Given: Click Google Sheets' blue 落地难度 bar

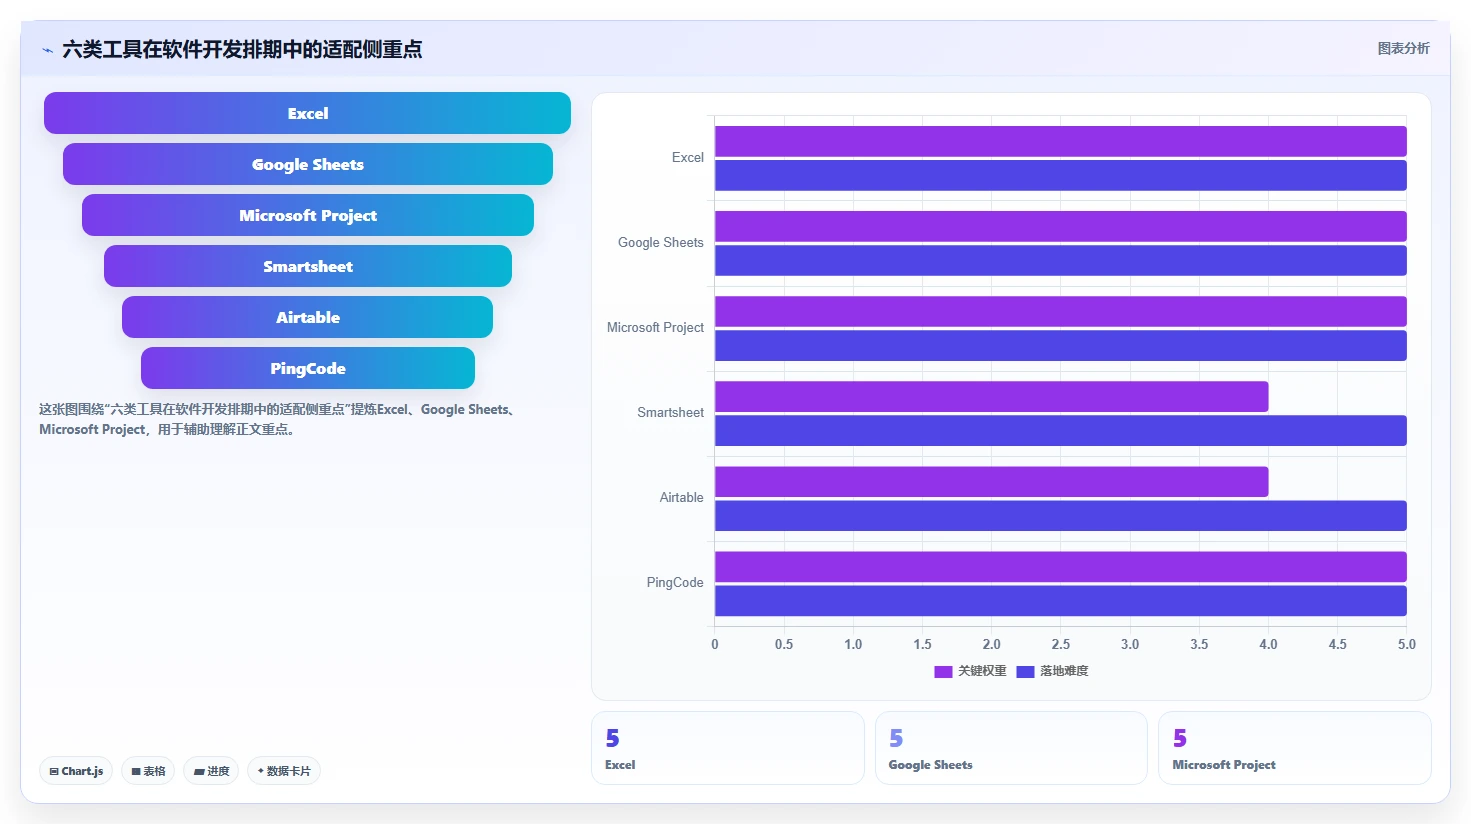Looking at the screenshot, I should [1060, 260].
